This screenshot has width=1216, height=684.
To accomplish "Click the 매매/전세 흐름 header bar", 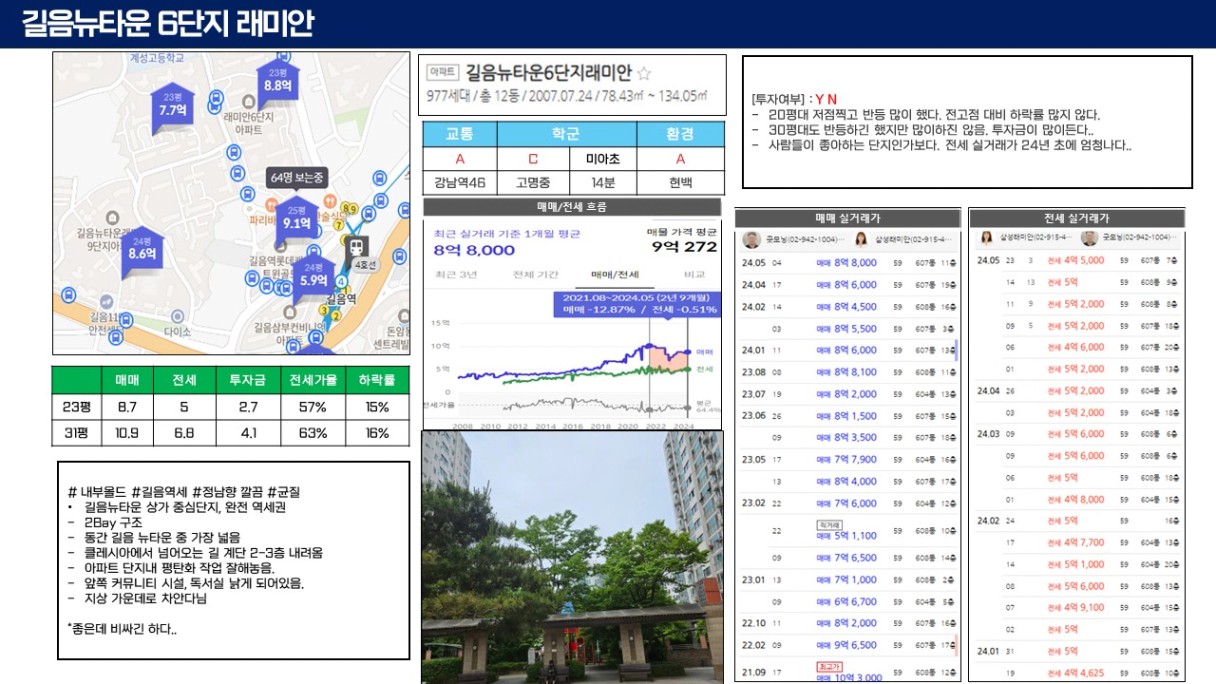I will [x=571, y=207].
